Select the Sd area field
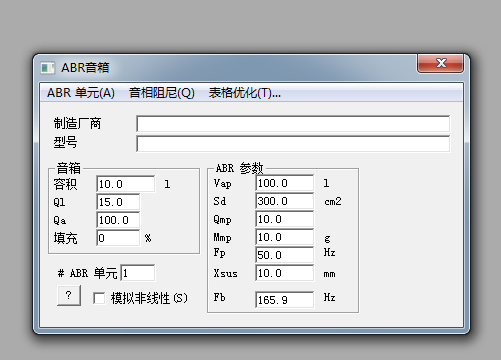The height and width of the screenshot is (360, 501). pos(284,201)
